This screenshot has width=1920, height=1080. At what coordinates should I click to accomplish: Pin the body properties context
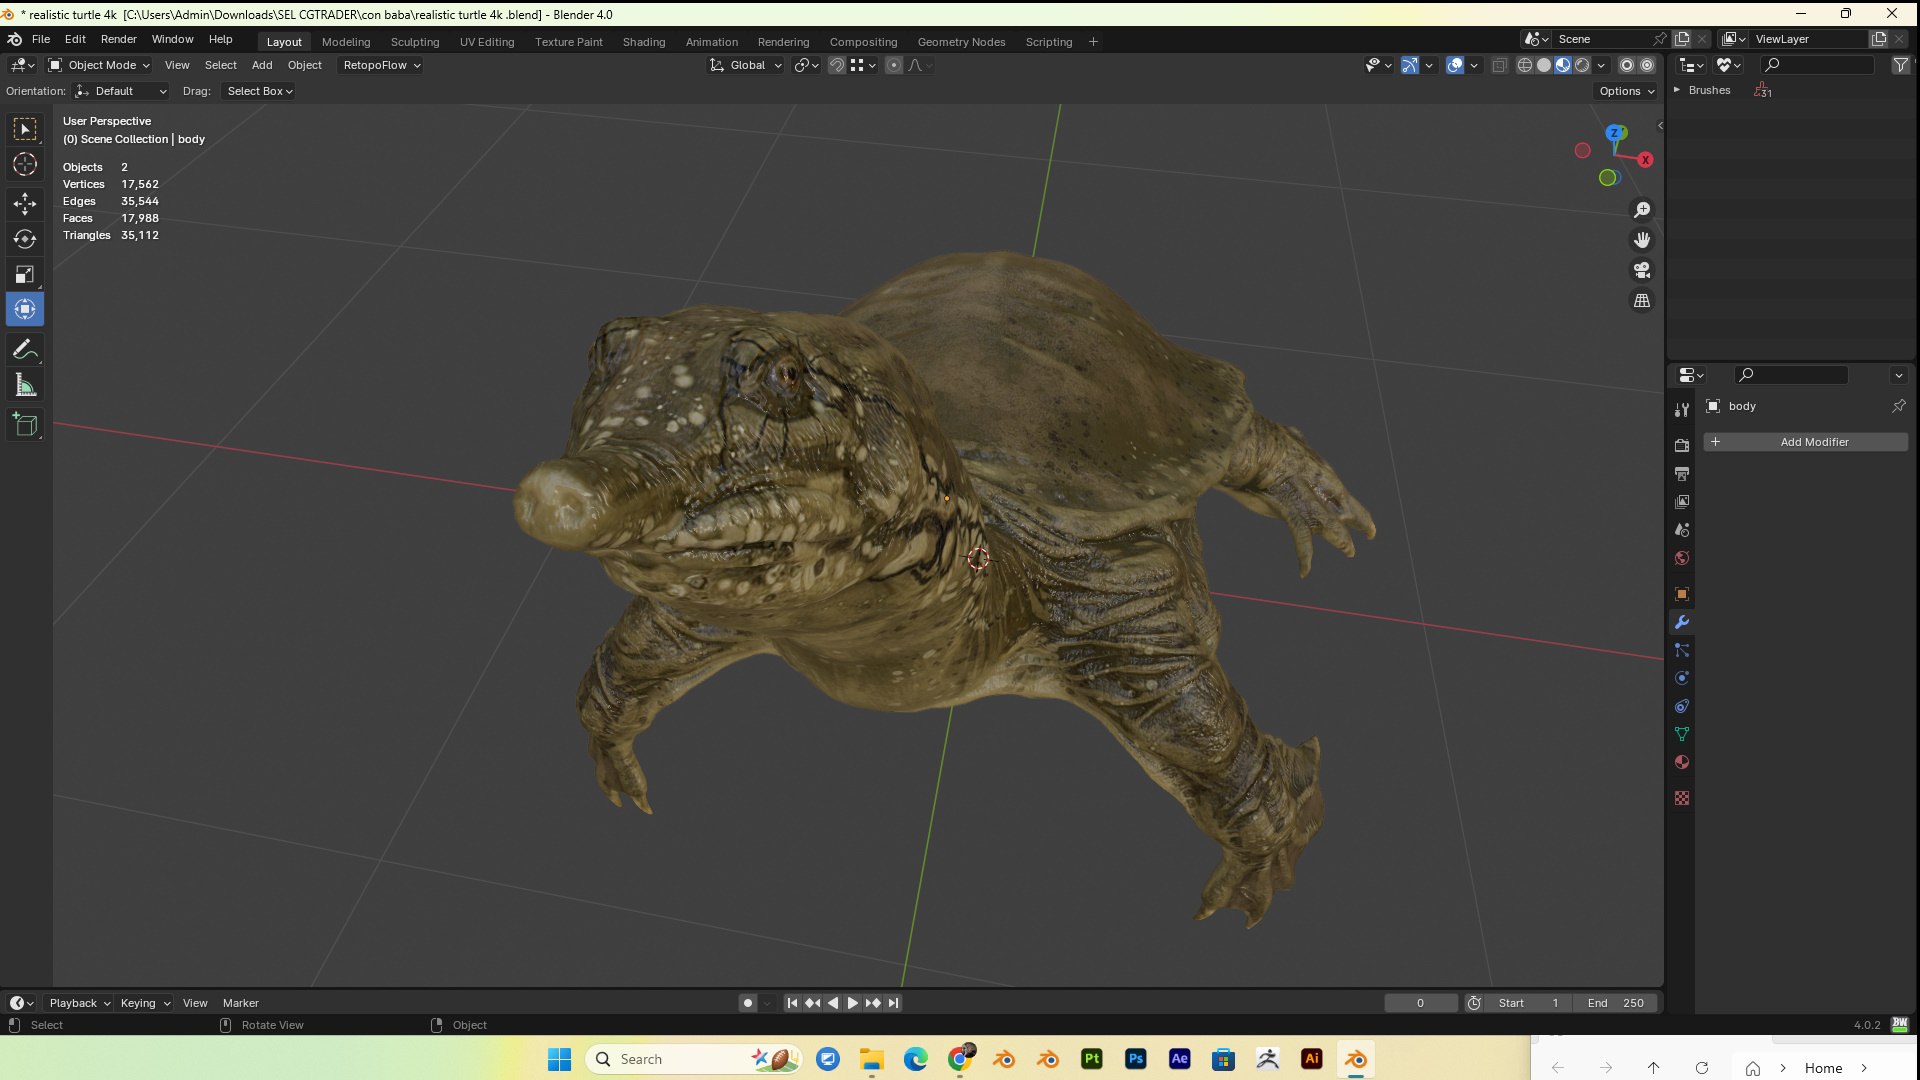1898,406
